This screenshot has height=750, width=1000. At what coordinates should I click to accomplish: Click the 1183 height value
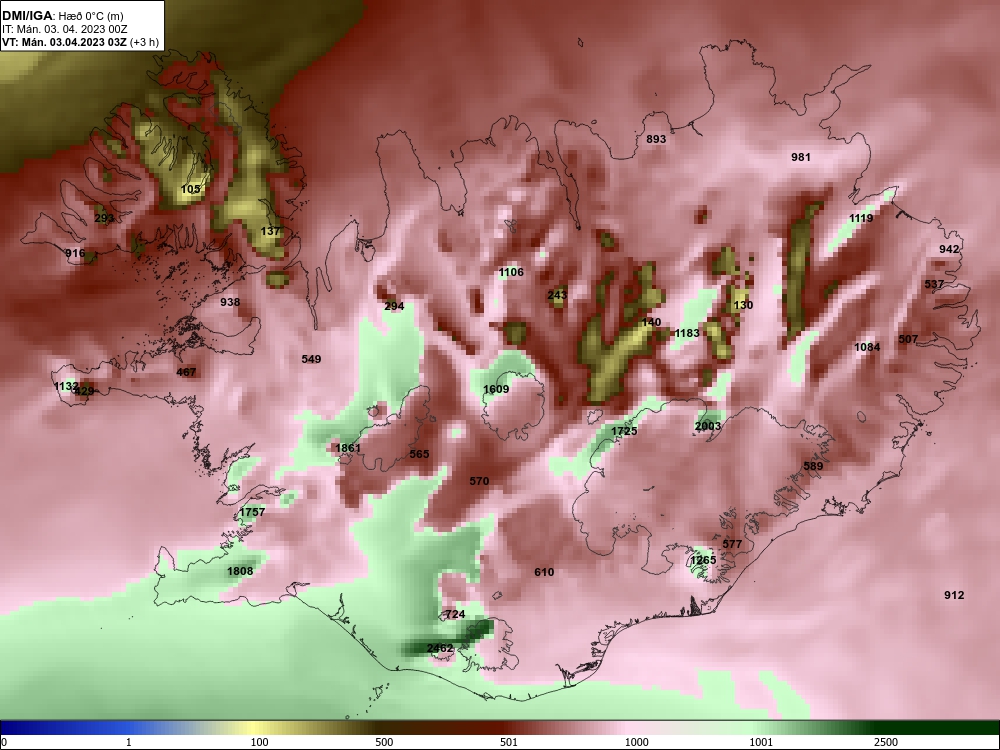coord(687,333)
